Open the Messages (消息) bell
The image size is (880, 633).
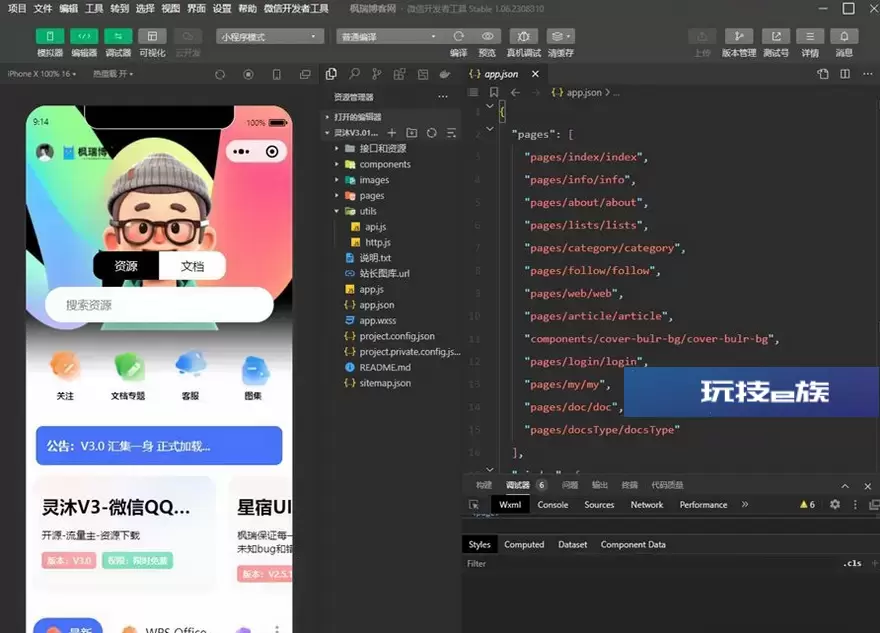[844, 36]
